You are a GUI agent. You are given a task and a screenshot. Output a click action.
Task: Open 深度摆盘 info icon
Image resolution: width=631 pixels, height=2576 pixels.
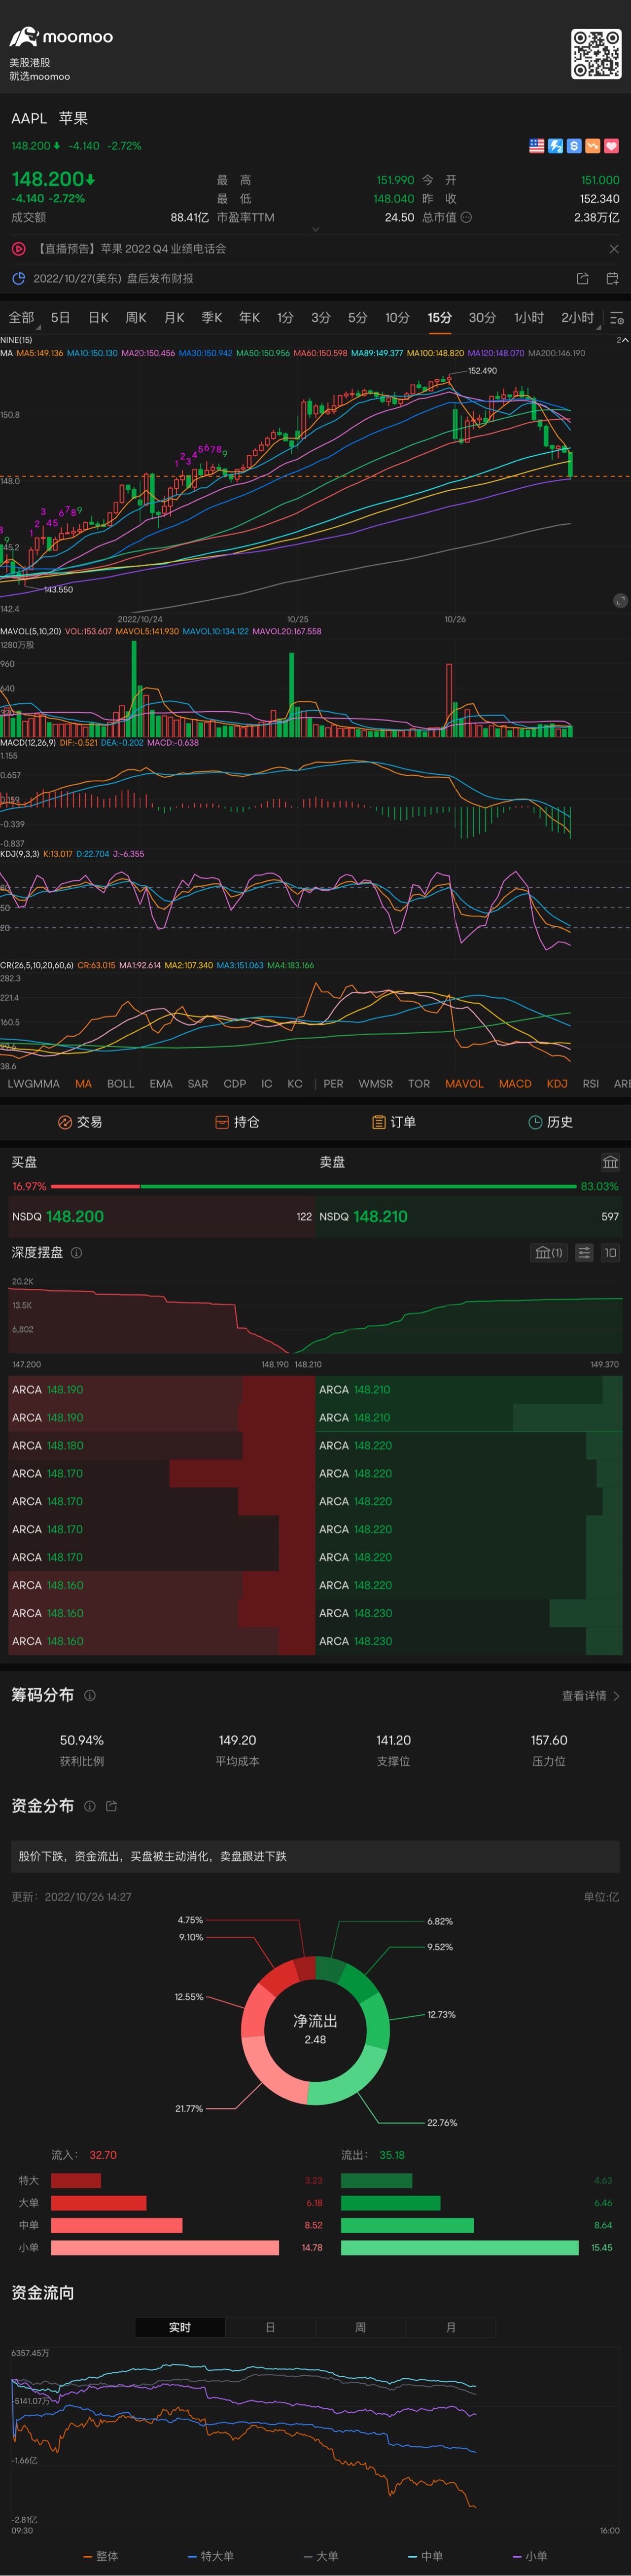[77, 1253]
